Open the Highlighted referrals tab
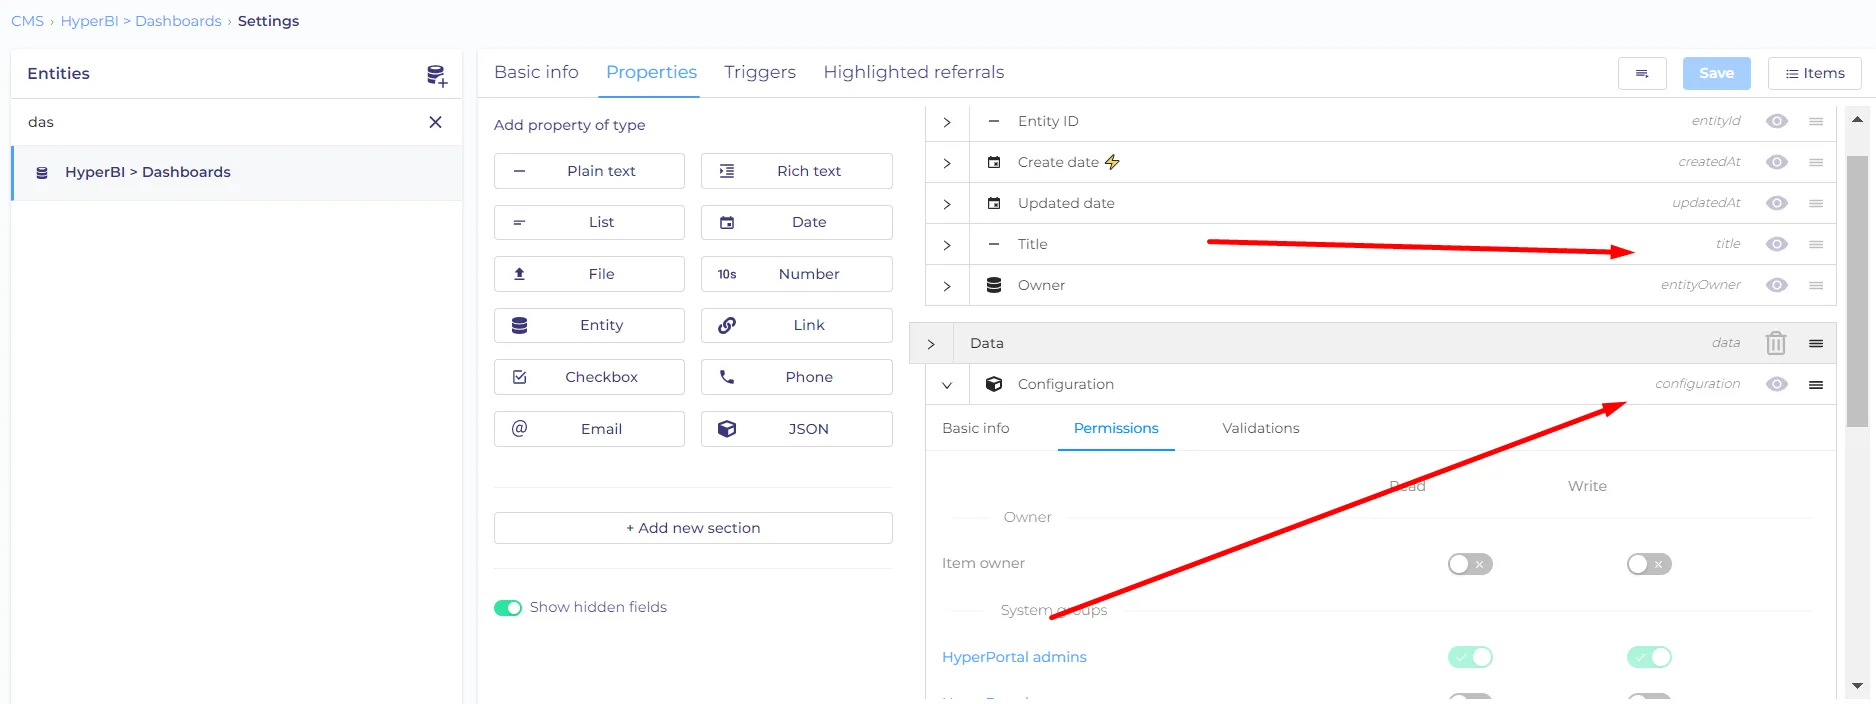This screenshot has width=1876, height=704. [x=914, y=72]
